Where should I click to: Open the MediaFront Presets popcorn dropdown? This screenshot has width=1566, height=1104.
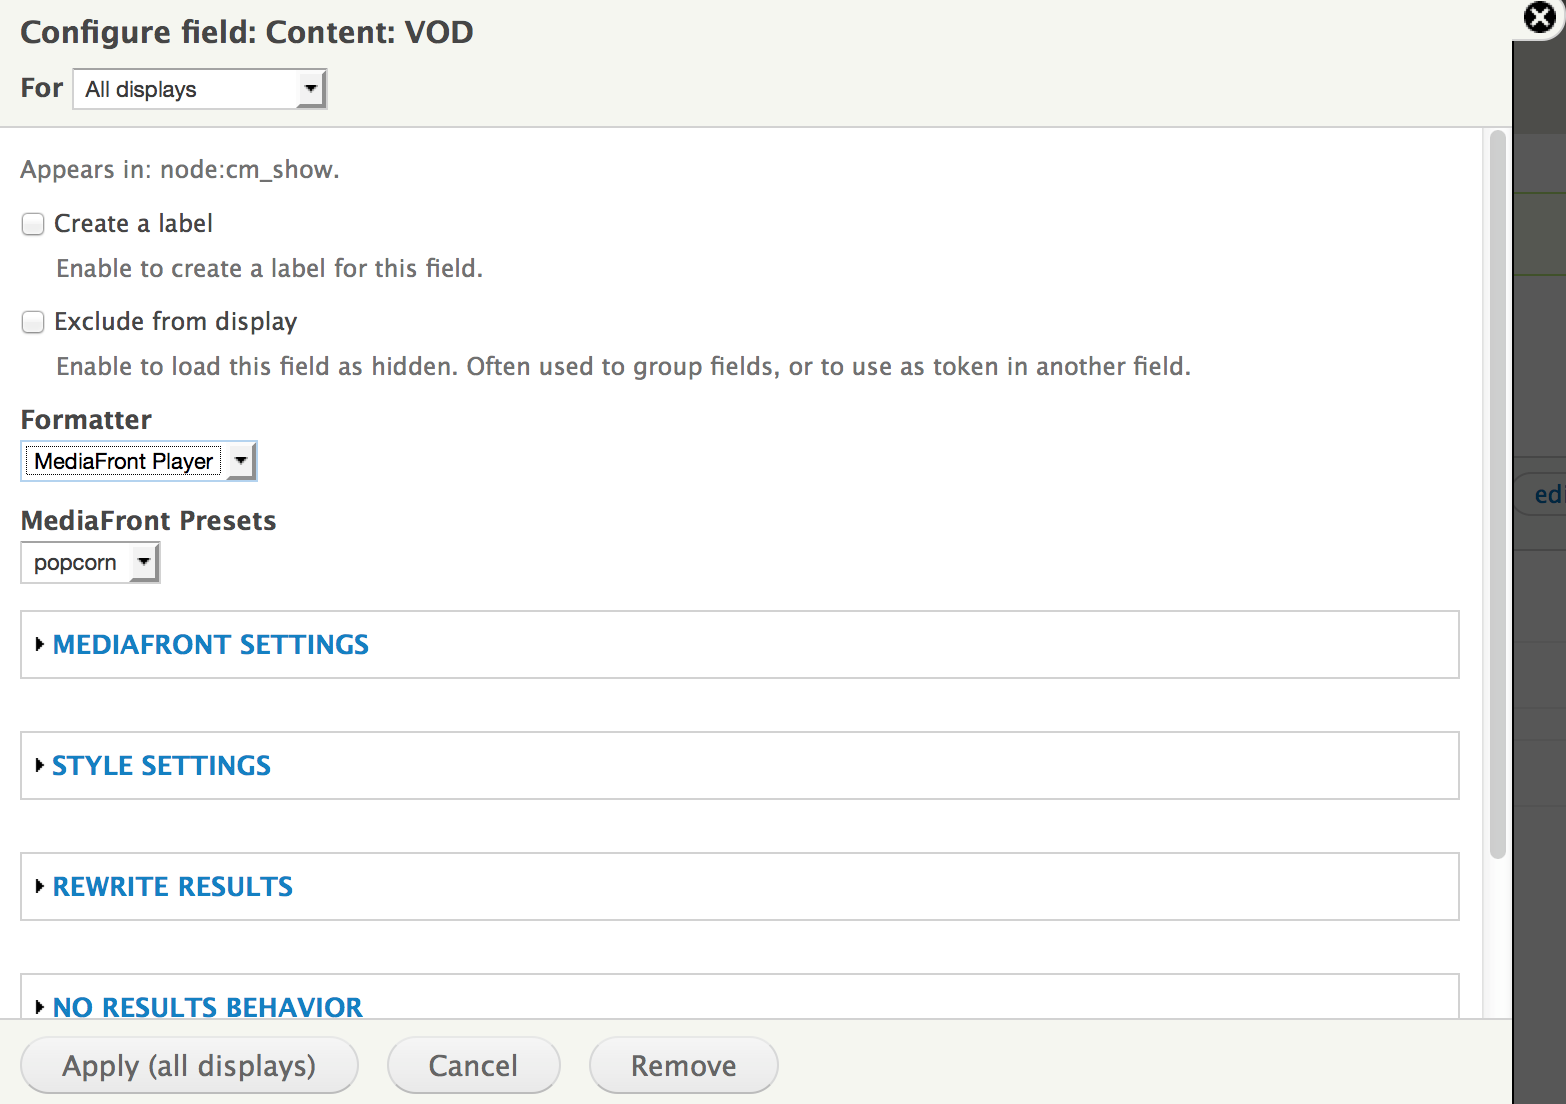click(90, 563)
